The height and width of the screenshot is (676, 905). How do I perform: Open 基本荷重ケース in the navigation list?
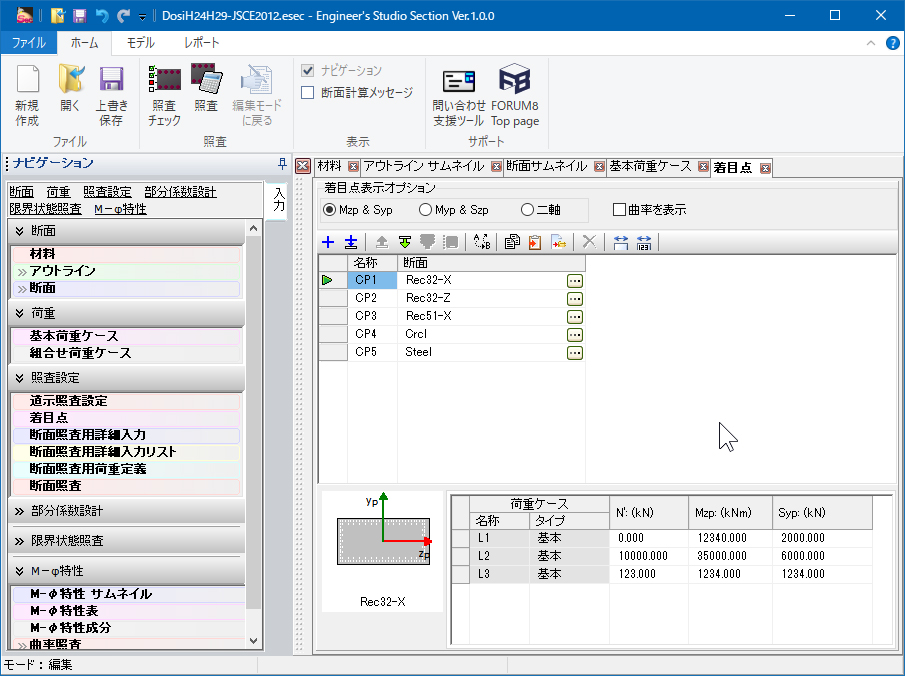[x=126, y=336]
